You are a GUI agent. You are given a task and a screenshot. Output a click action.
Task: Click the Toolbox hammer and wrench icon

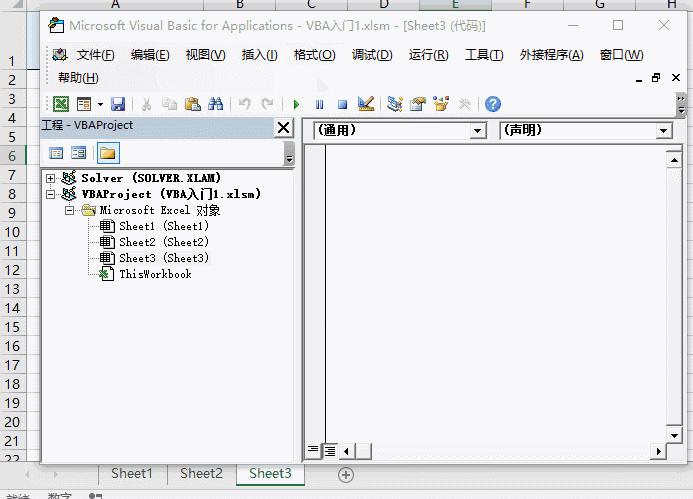[x=464, y=104]
